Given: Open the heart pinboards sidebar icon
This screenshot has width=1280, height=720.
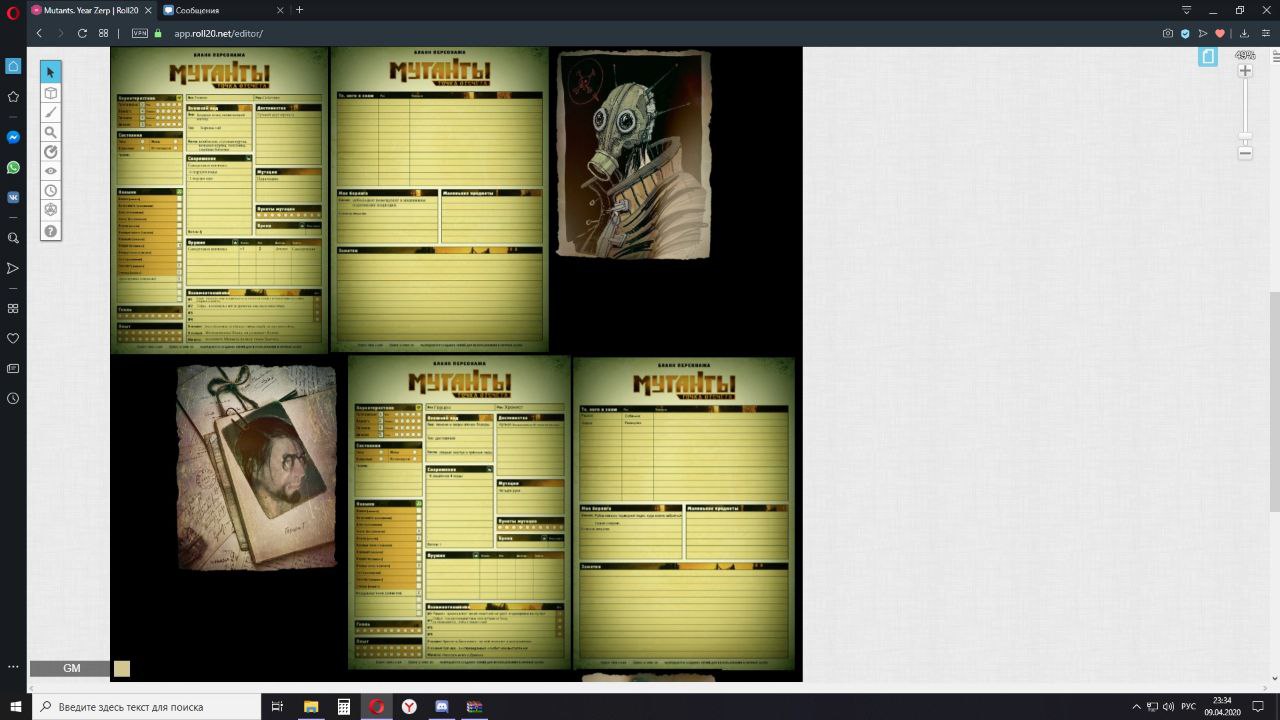Looking at the screenshot, I should [x=13, y=338].
